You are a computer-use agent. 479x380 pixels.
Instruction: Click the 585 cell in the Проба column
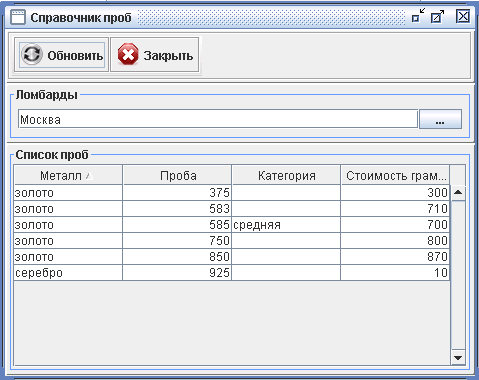(177, 225)
